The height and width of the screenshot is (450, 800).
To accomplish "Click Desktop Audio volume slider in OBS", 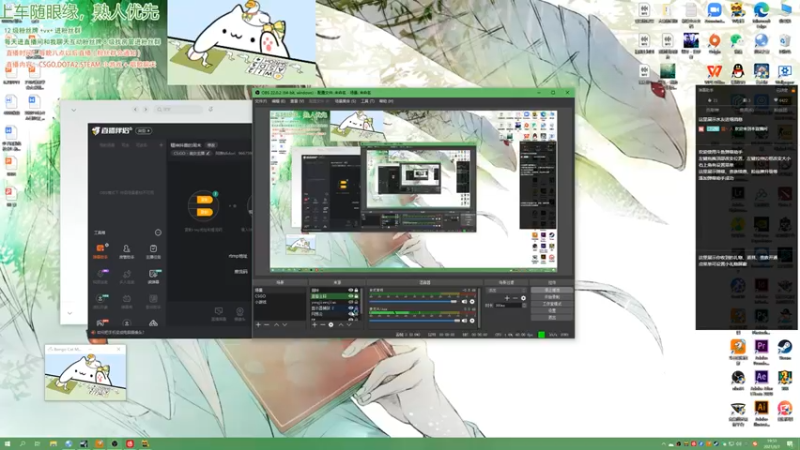I will [x=414, y=302].
